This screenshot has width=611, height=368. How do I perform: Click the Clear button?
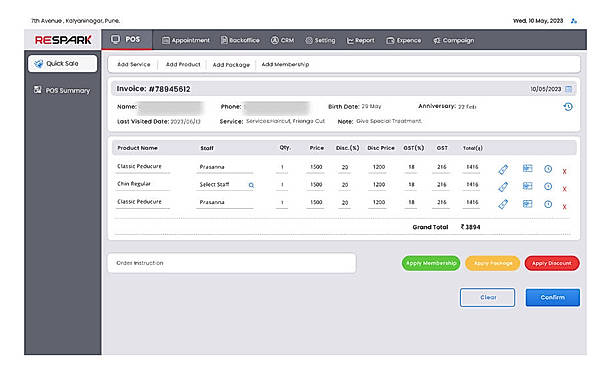(x=487, y=297)
